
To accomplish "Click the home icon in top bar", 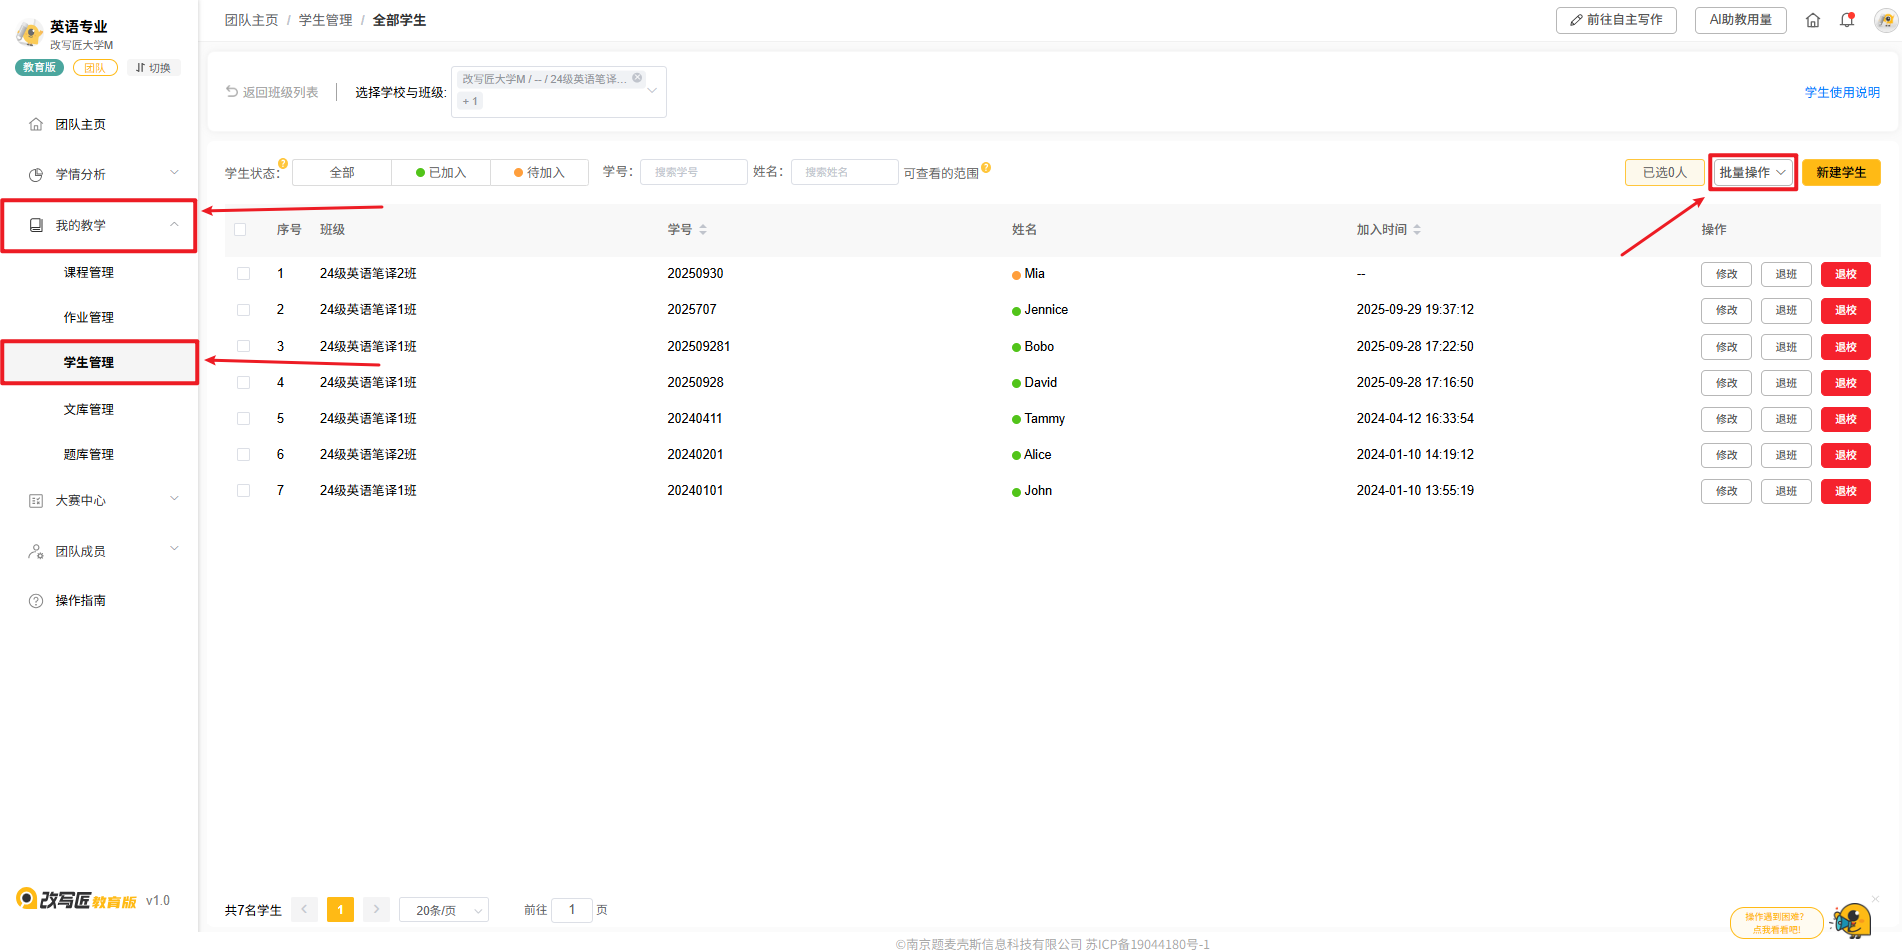I will [x=1812, y=20].
